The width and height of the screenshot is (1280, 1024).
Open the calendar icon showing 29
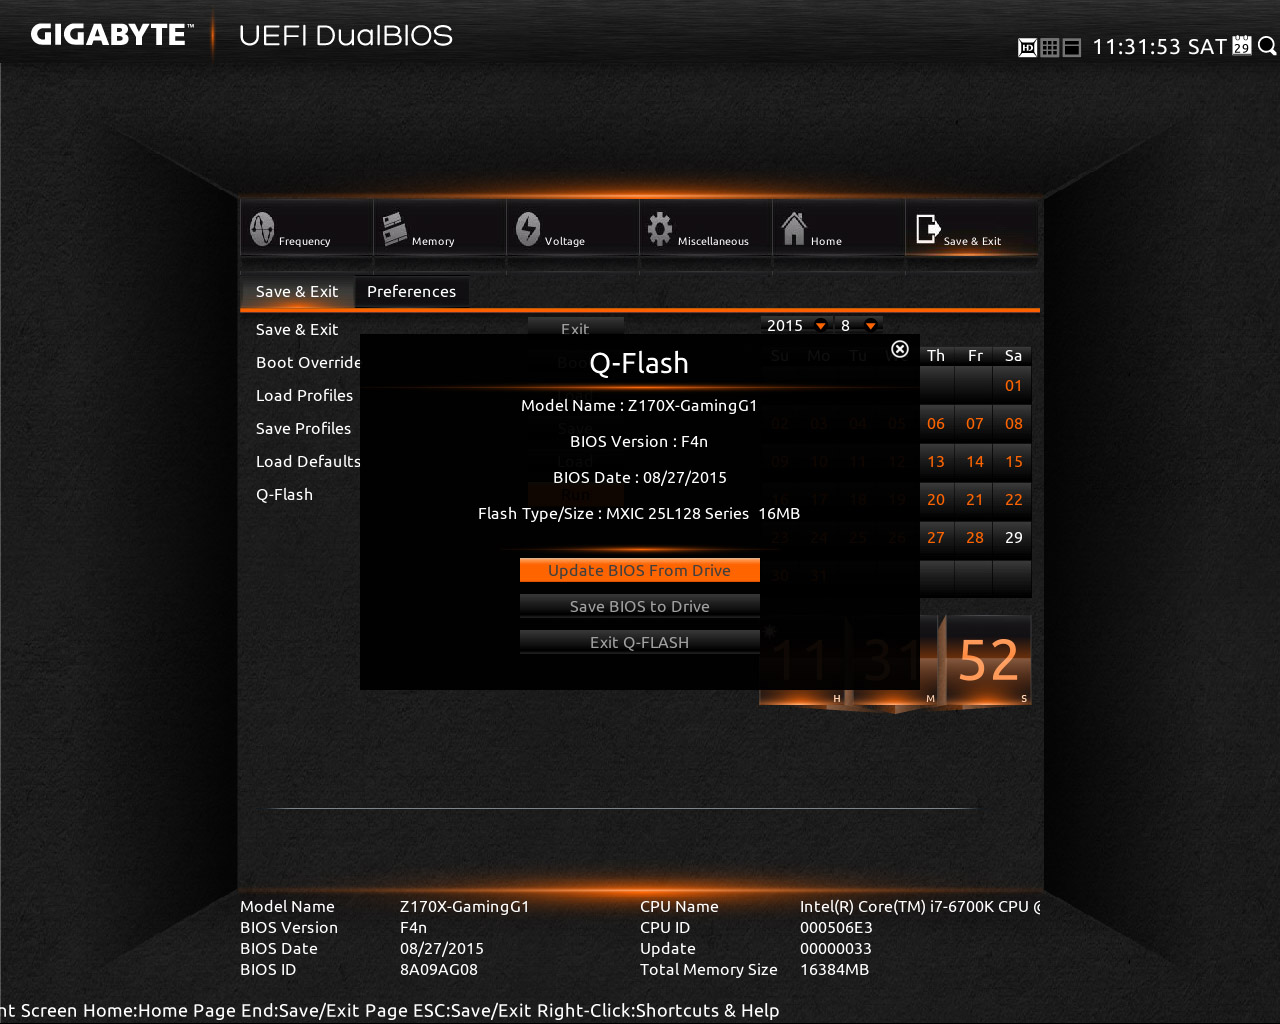tap(1242, 46)
